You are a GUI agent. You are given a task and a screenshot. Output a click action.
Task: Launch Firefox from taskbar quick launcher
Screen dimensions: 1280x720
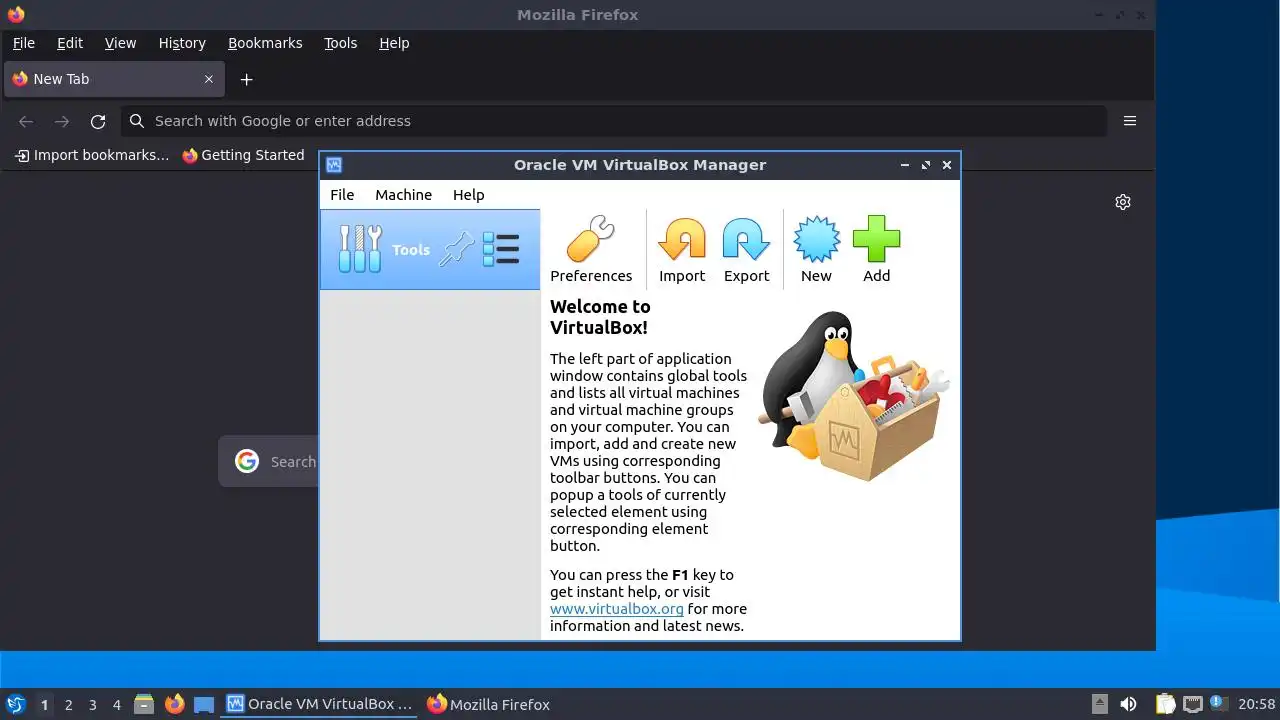175,704
